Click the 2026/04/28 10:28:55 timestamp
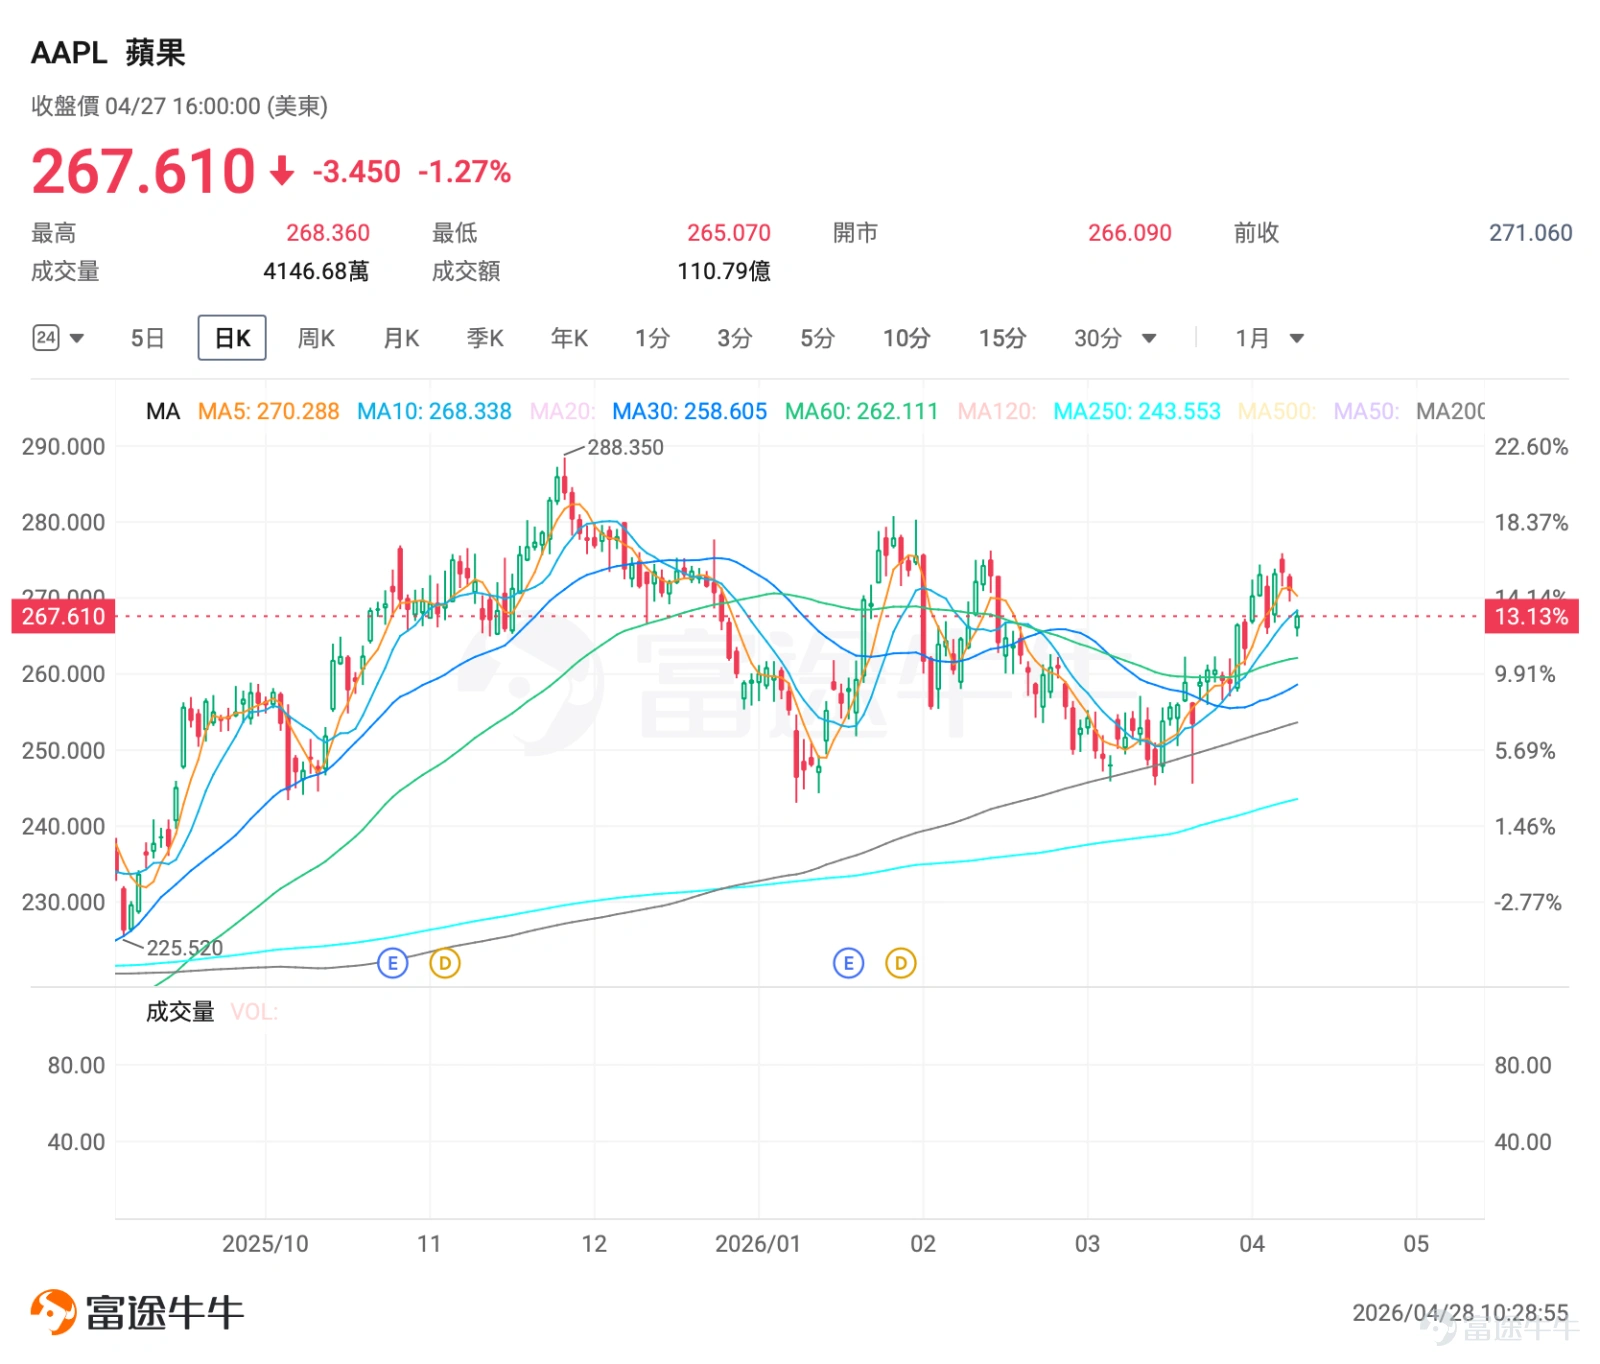The image size is (1600, 1364). pyautogui.click(x=1460, y=1312)
